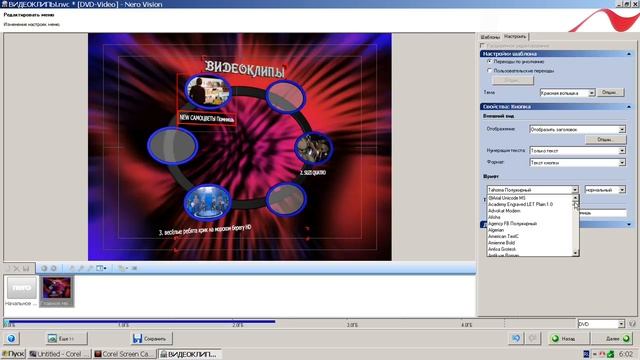The image size is (640, 360).
Task: Click the align objects icon in strip toolbar
Action: click(122, 268)
